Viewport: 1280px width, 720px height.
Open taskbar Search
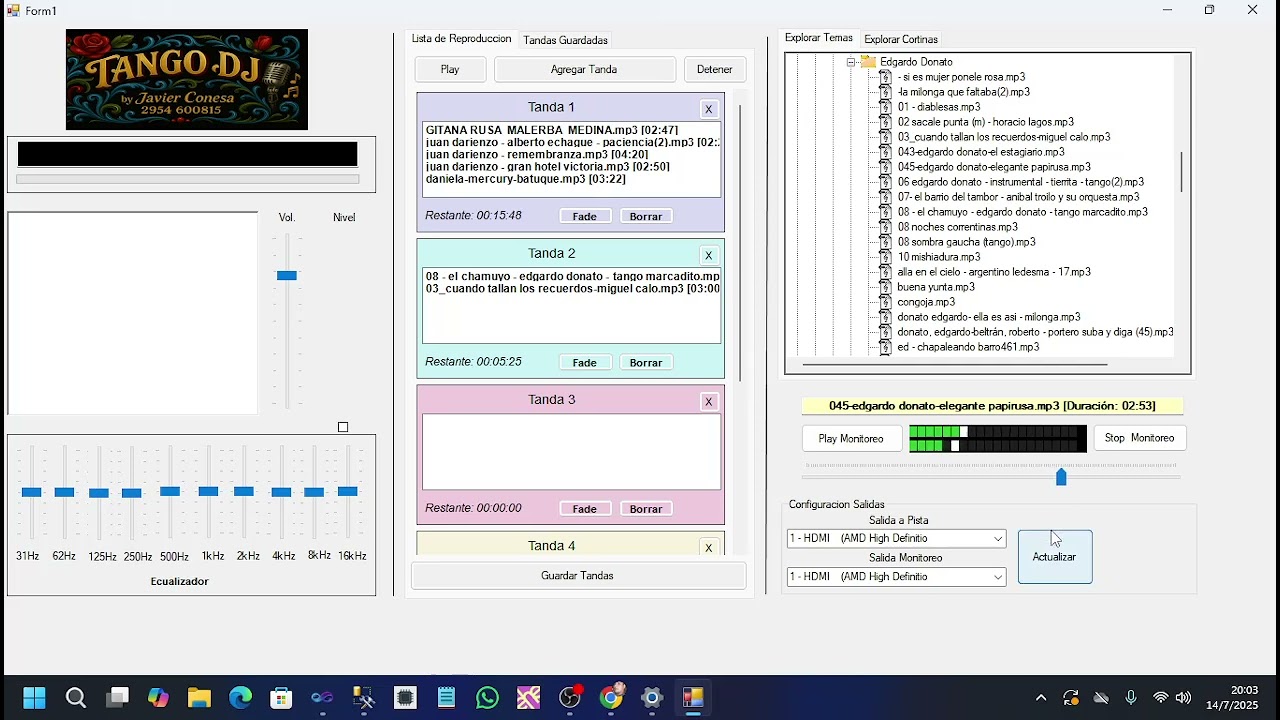[76, 698]
